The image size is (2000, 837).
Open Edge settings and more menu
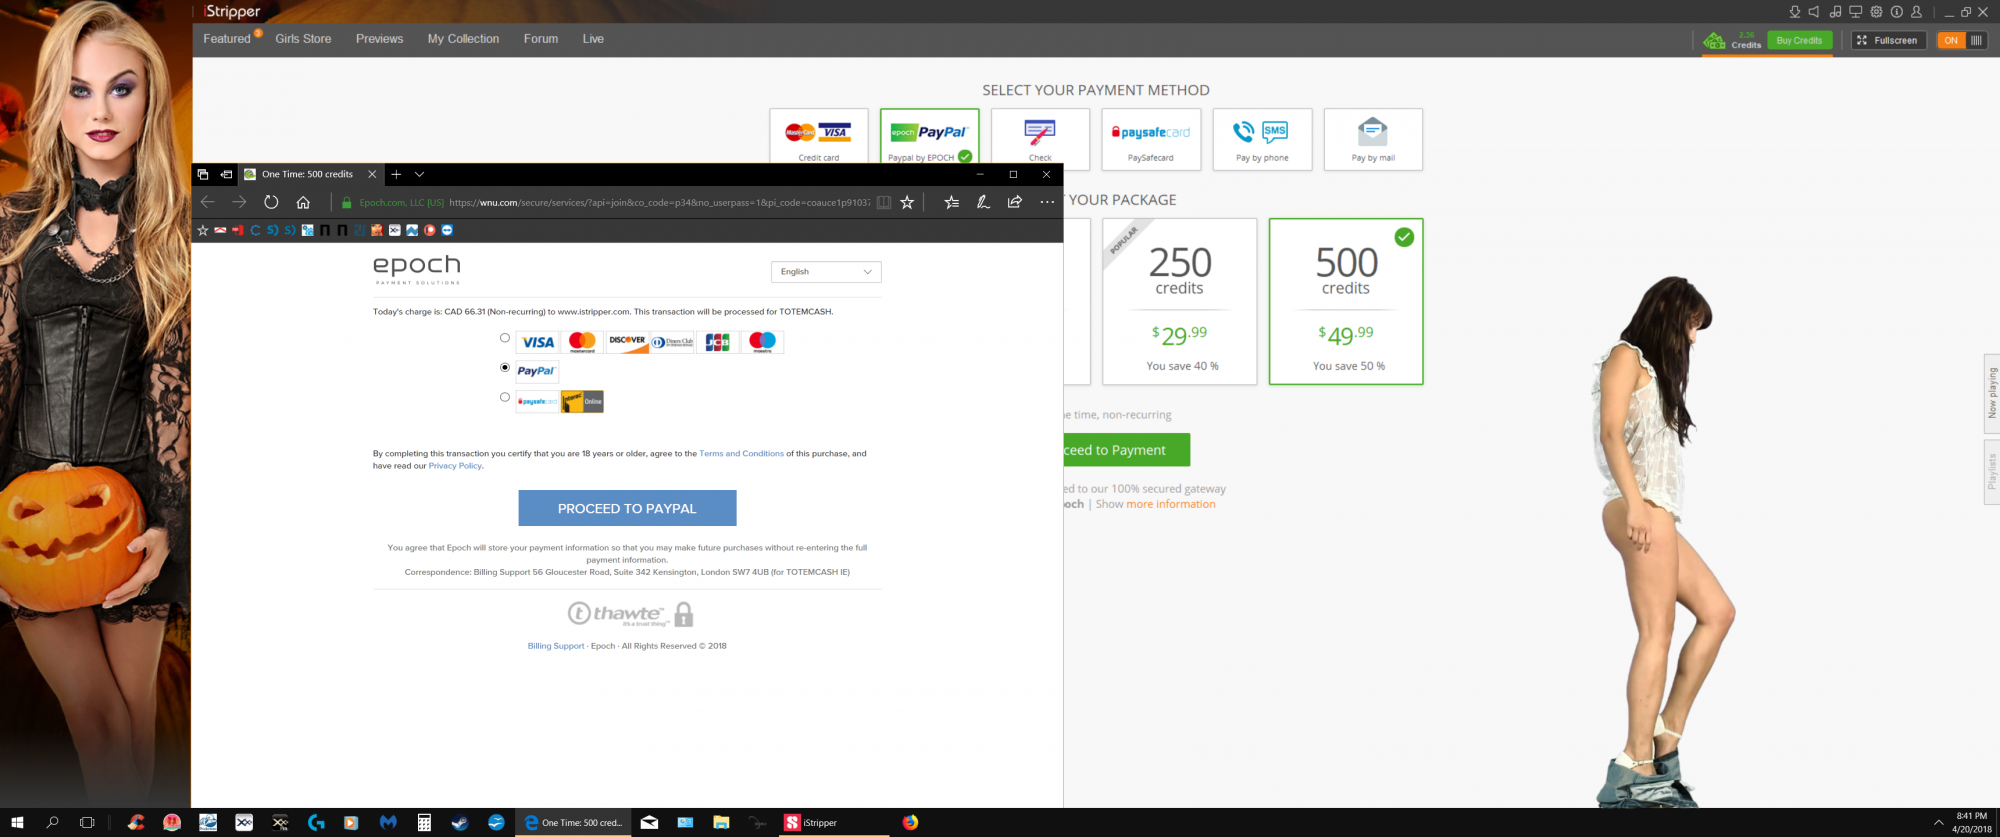(1047, 202)
